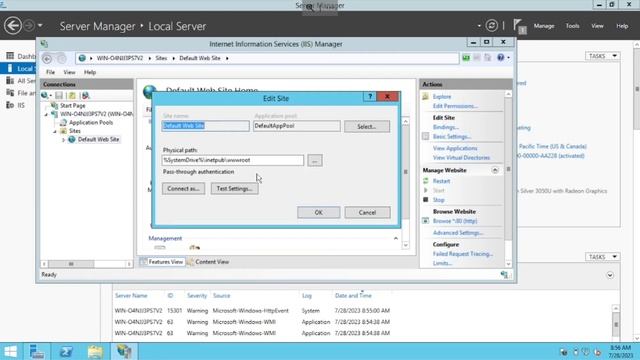
Task: Click the delete connection icon in Connections toolbar
Action: (85, 96)
